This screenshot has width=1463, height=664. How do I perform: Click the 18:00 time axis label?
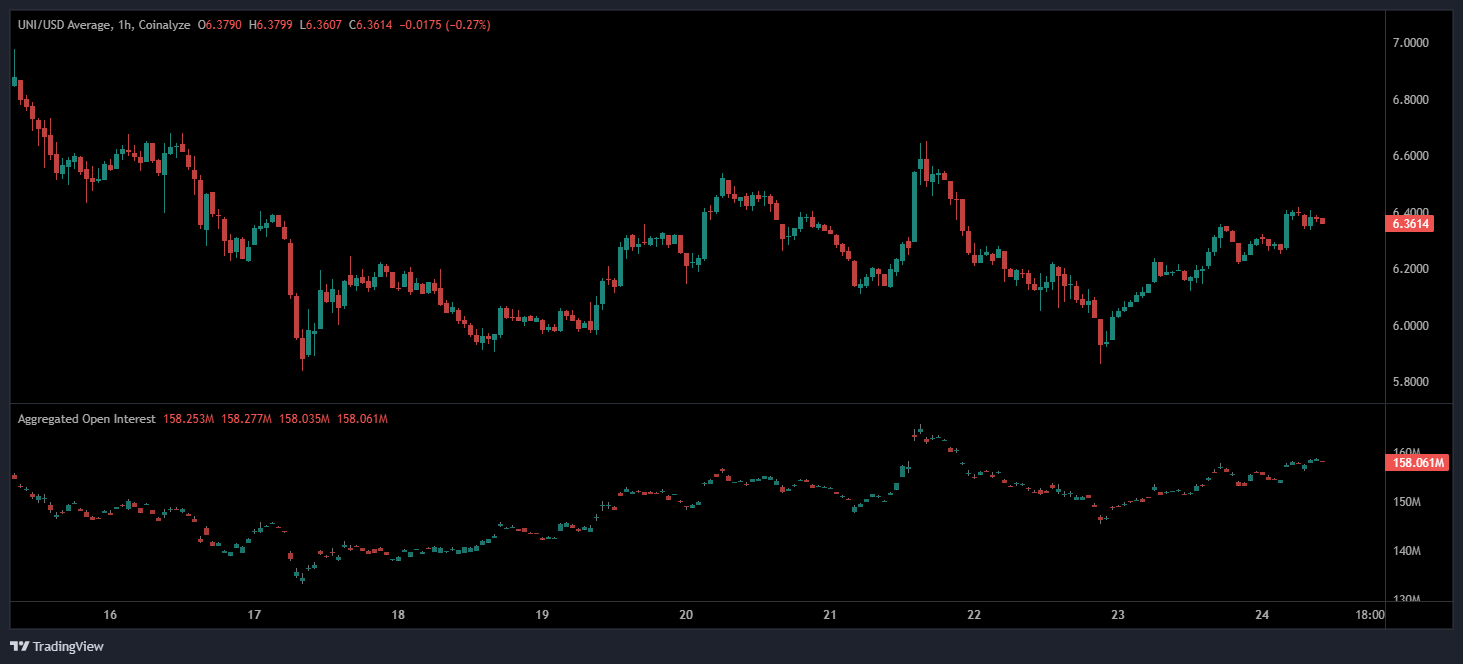tap(1370, 615)
